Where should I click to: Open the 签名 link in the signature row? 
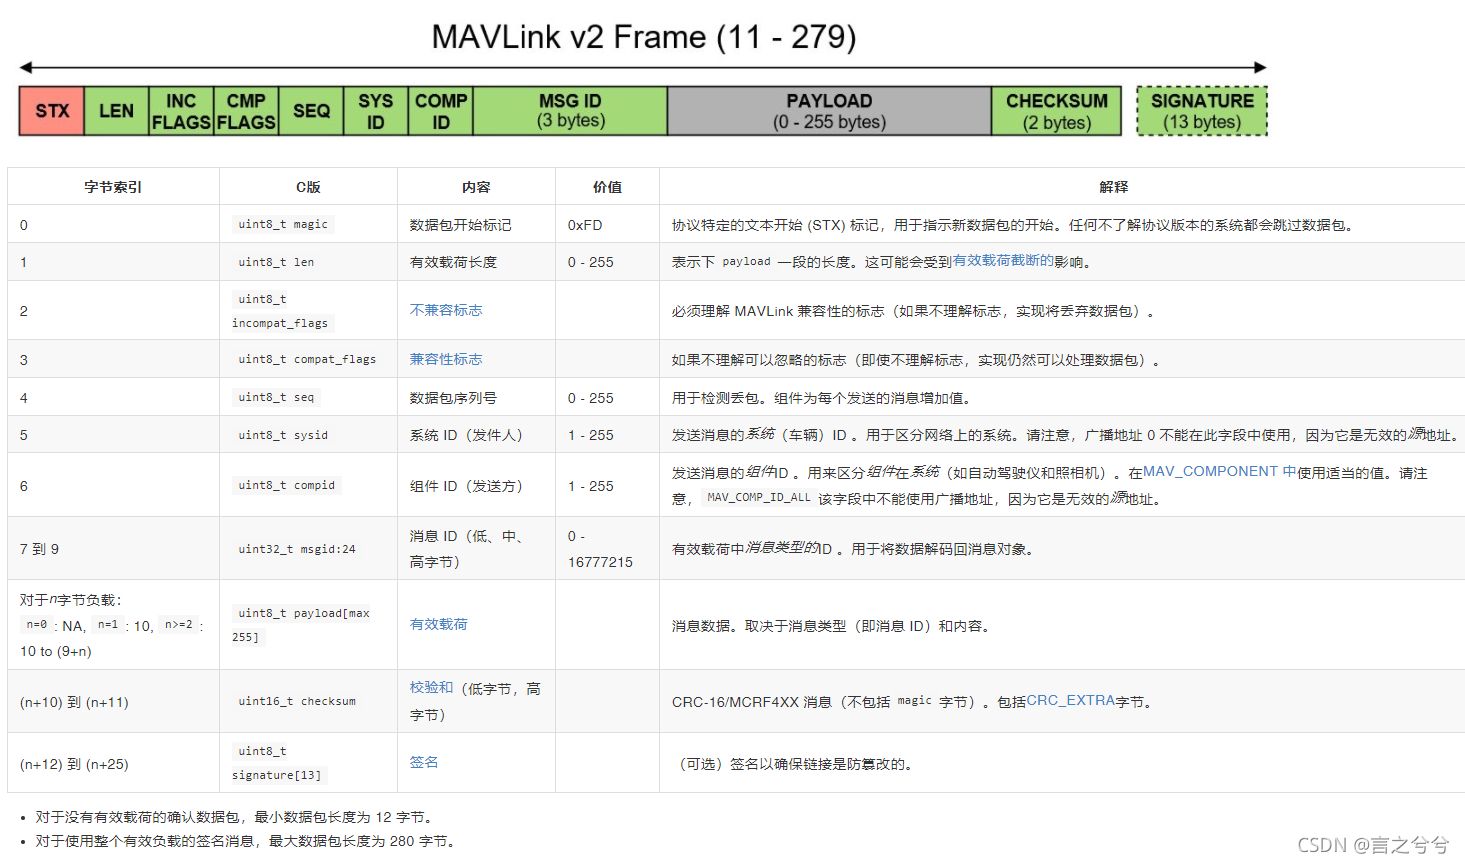424,761
